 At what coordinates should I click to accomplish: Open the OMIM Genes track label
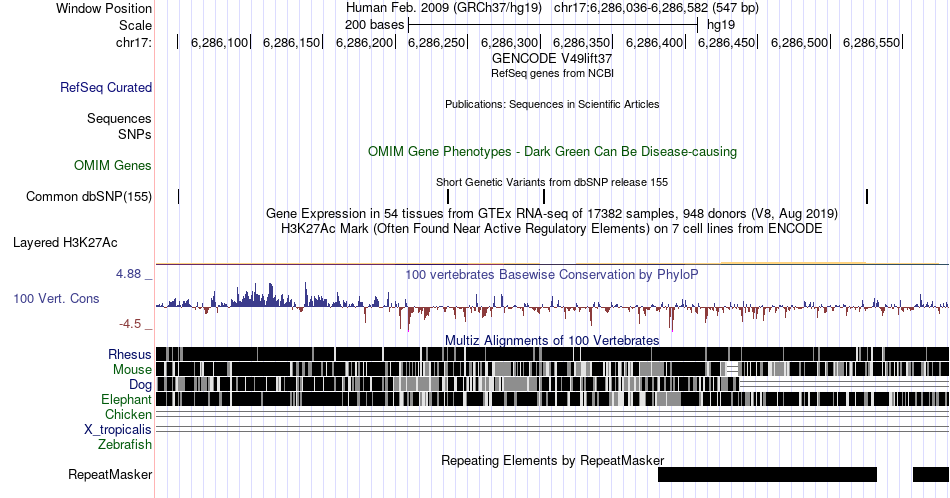113,165
